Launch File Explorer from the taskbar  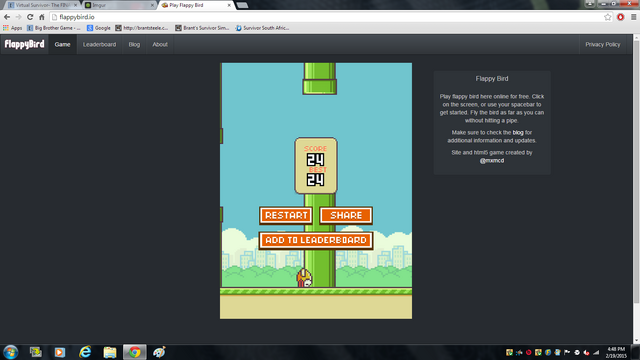pos(110,352)
